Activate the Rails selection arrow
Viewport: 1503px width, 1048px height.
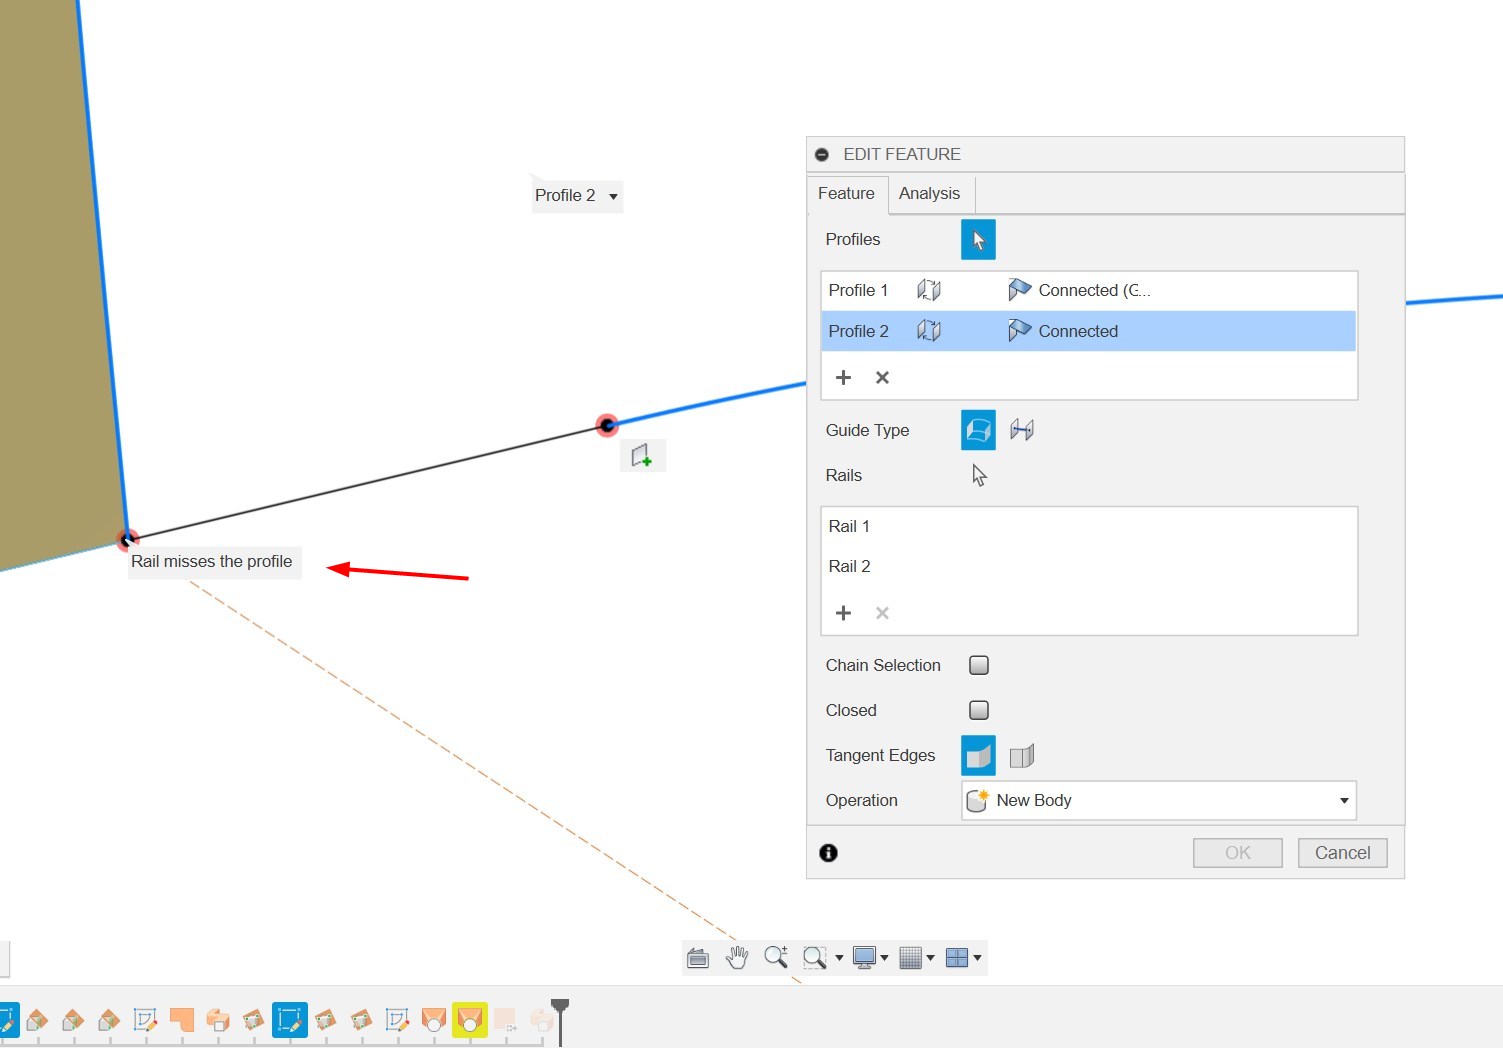[x=979, y=475]
